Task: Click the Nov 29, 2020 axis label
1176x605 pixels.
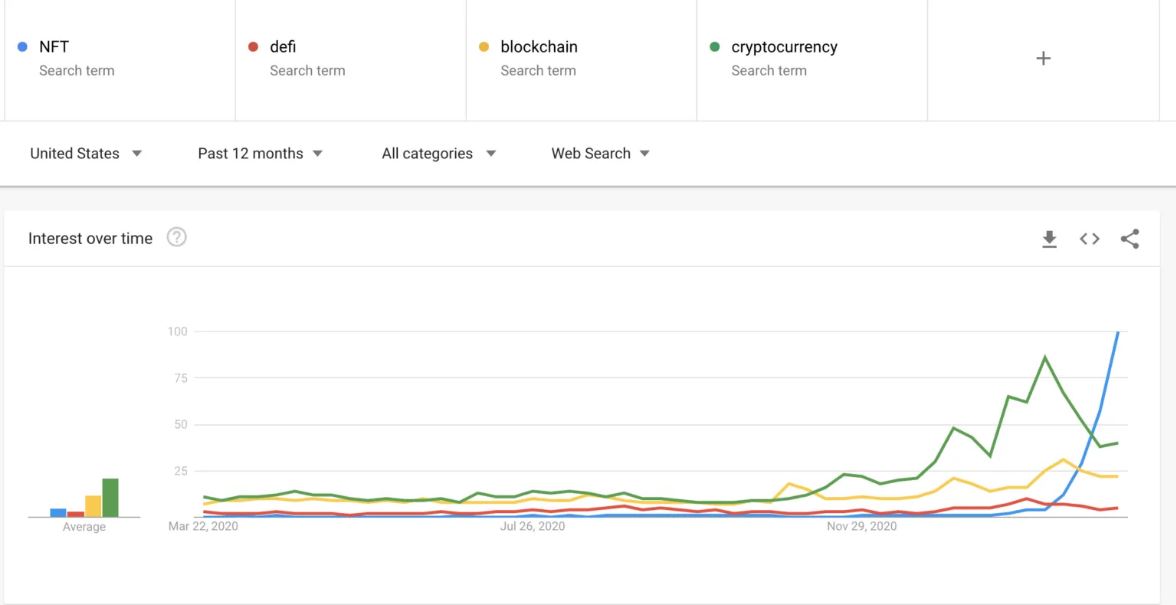Action: pos(862,527)
